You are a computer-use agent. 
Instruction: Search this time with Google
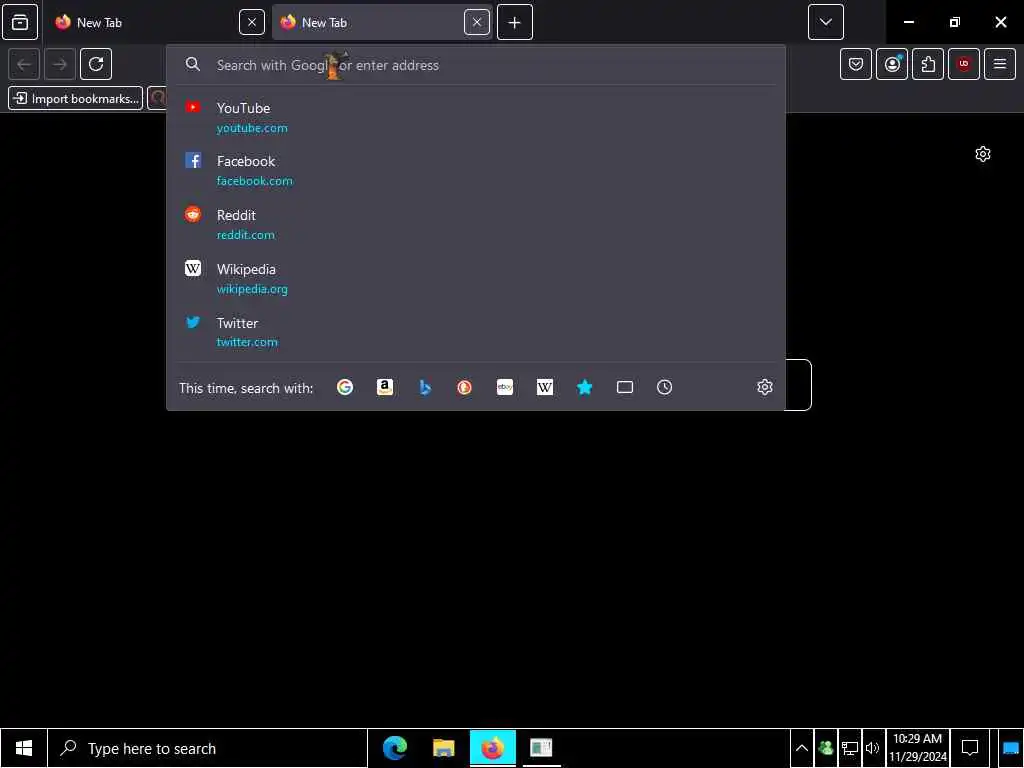pos(345,387)
